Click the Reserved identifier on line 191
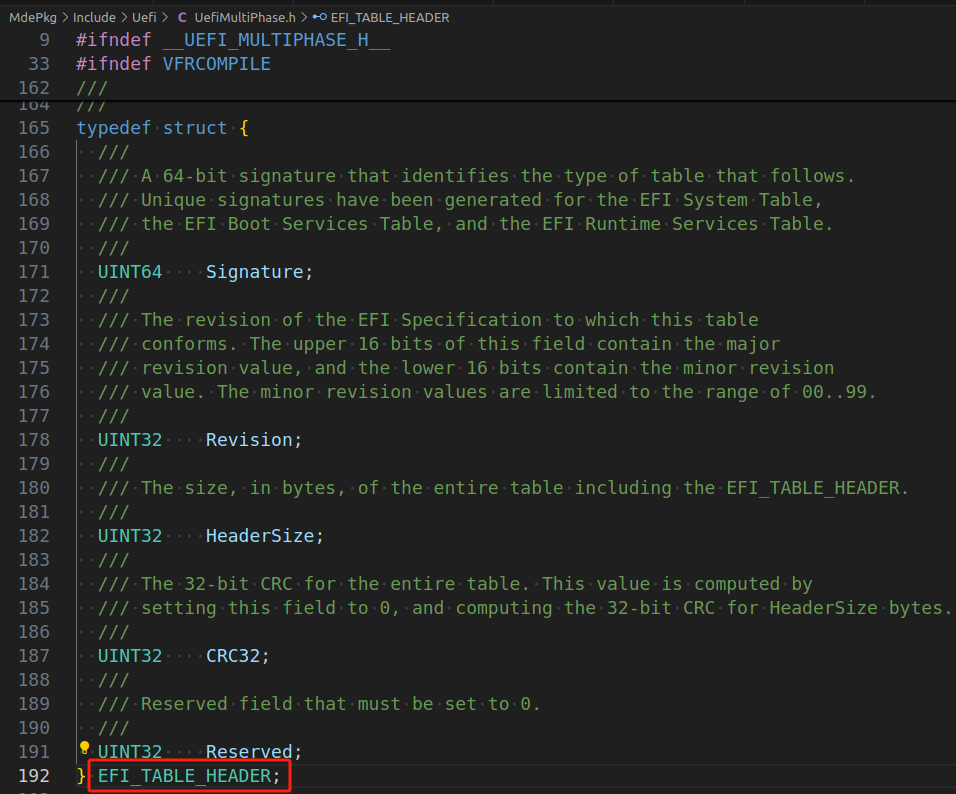Image resolution: width=956 pixels, height=794 pixels. [x=250, y=751]
